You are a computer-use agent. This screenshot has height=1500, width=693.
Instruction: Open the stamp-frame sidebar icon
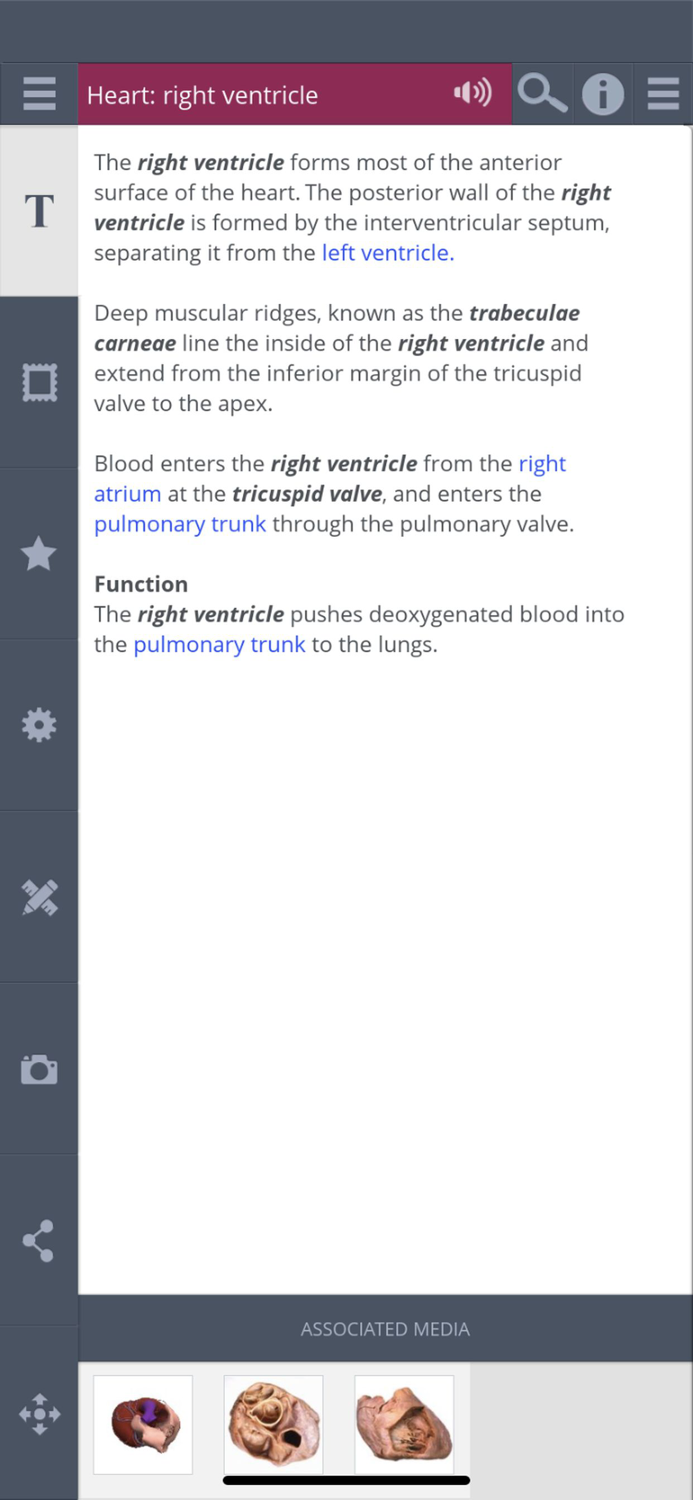[x=39, y=382]
